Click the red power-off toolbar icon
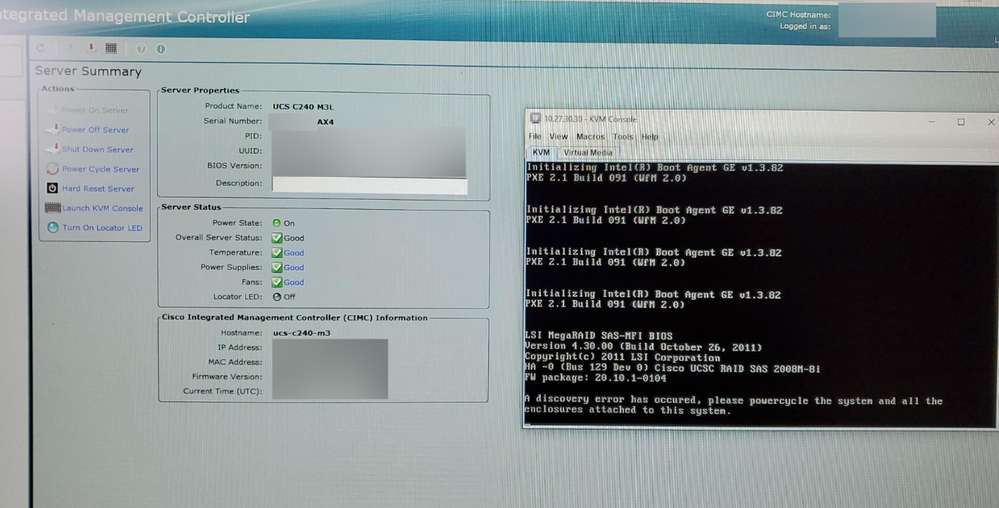The height and width of the screenshot is (508, 999). point(91,48)
